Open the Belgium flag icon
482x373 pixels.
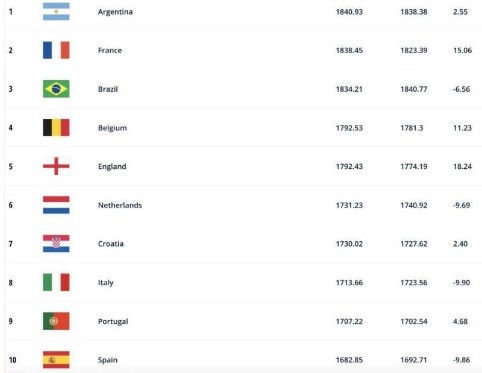tap(56, 127)
